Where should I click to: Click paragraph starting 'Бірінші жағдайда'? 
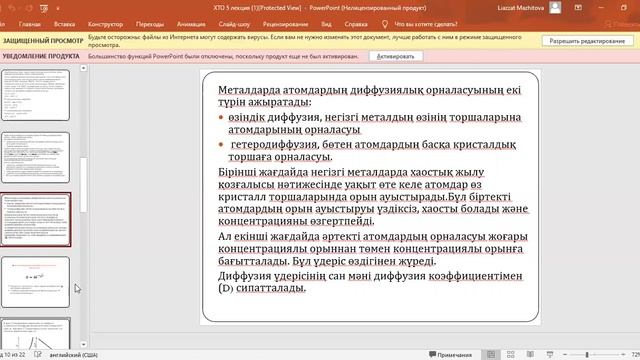click(373, 197)
